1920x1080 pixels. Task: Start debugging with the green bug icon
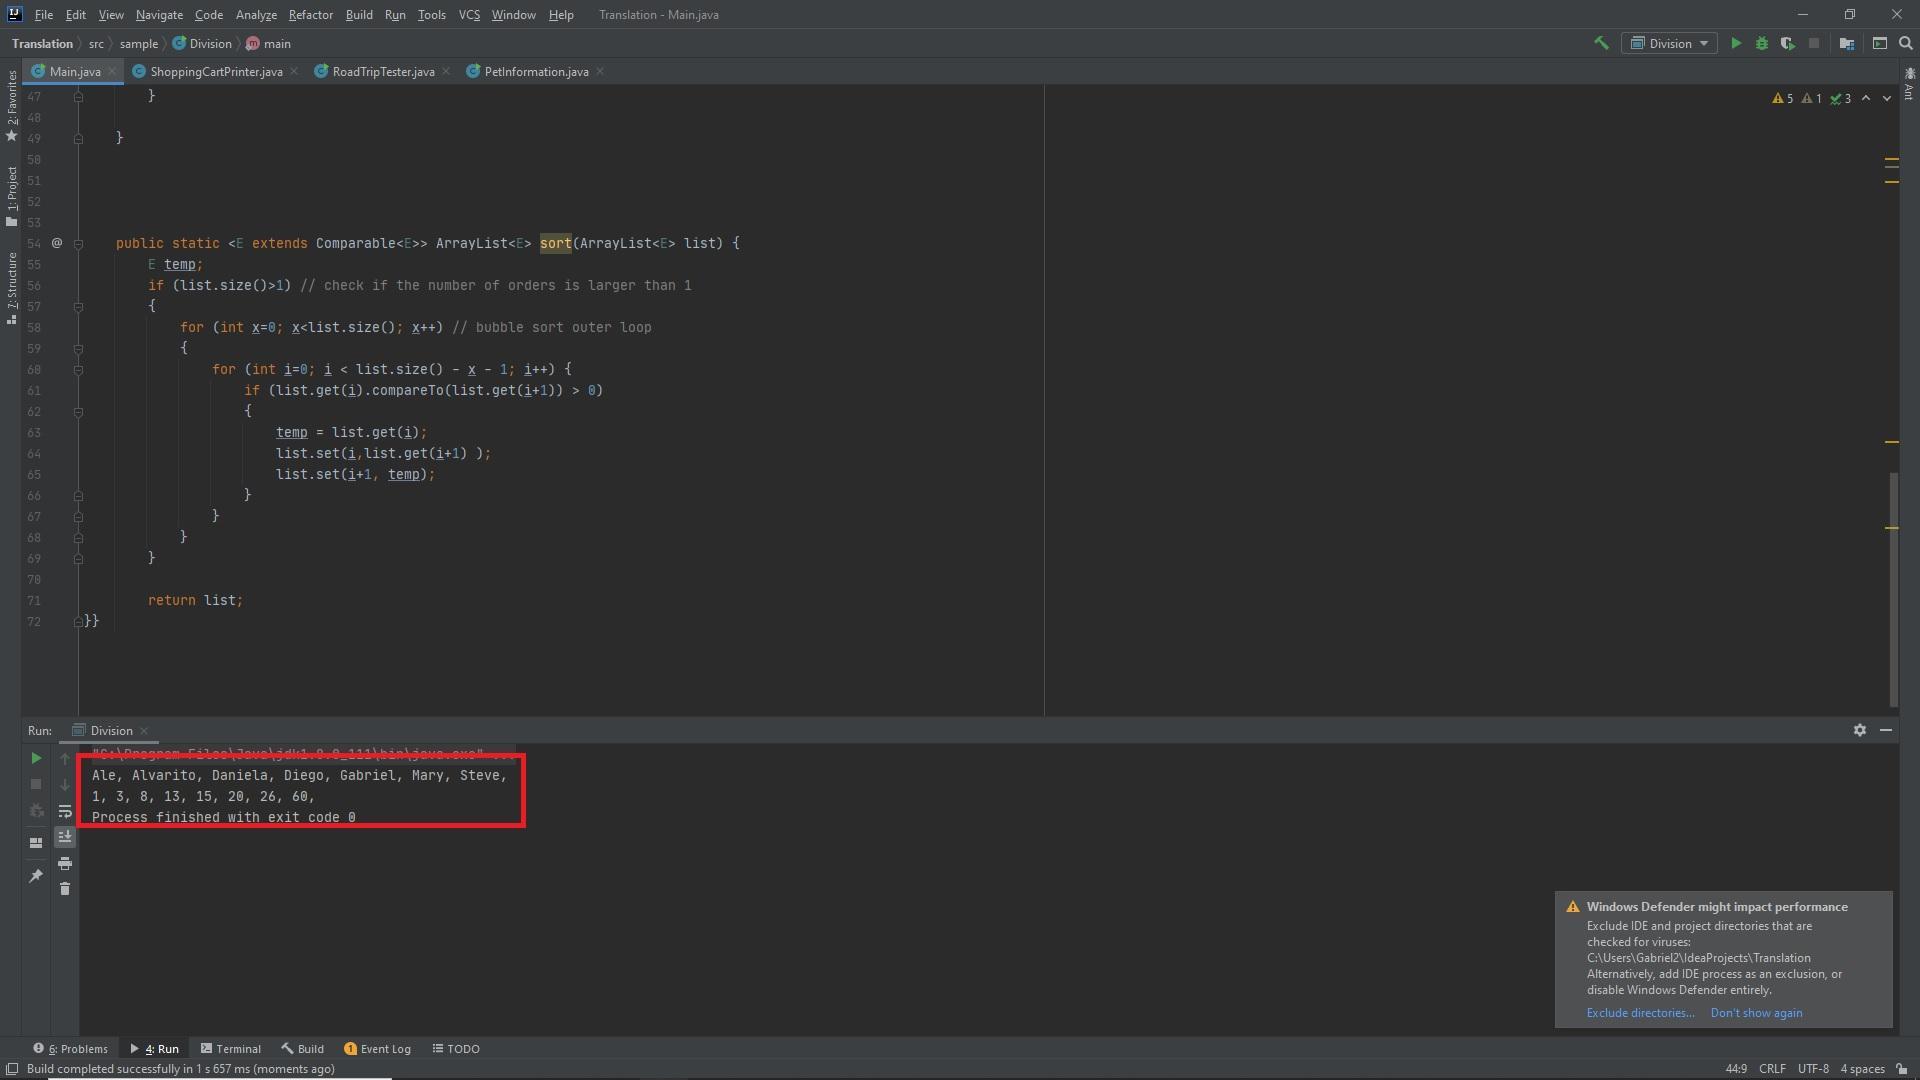click(x=1762, y=43)
